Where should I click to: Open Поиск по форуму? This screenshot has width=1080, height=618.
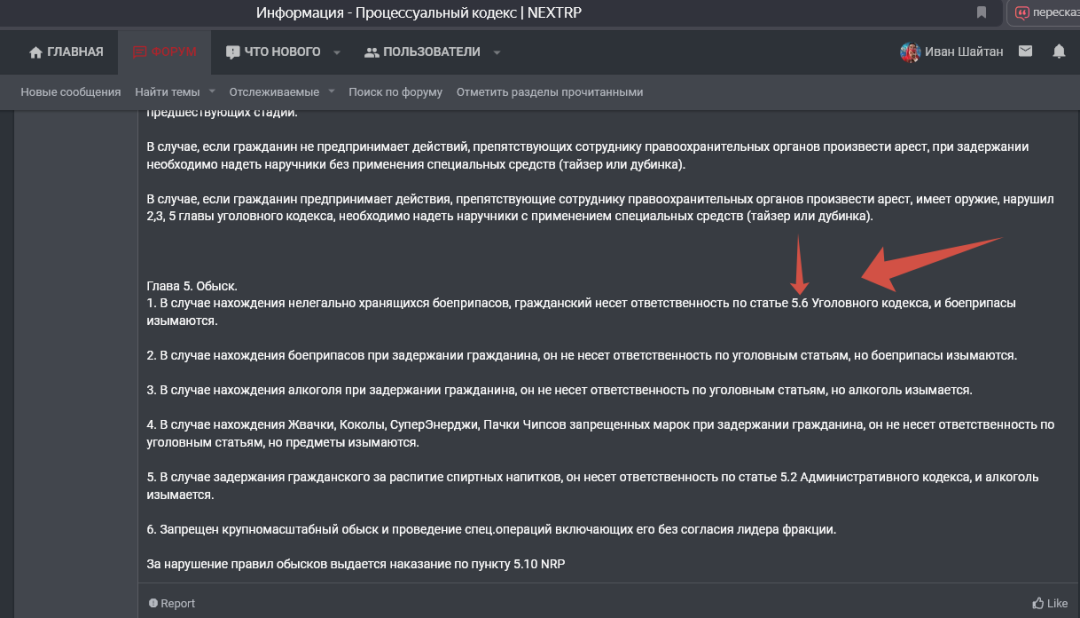397,90
